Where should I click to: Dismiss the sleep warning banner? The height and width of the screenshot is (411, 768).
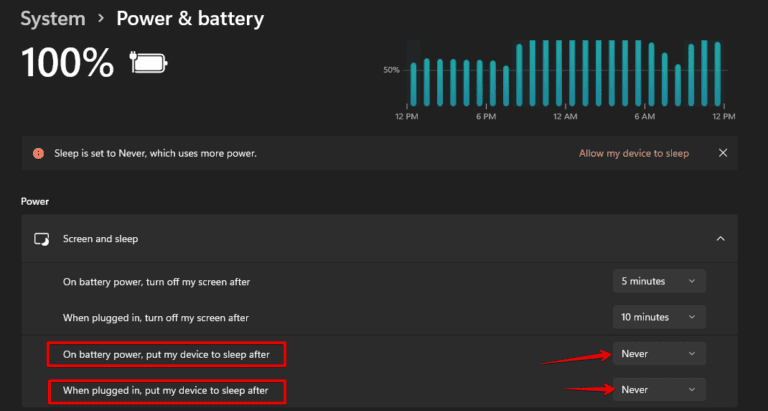[x=723, y=153]
